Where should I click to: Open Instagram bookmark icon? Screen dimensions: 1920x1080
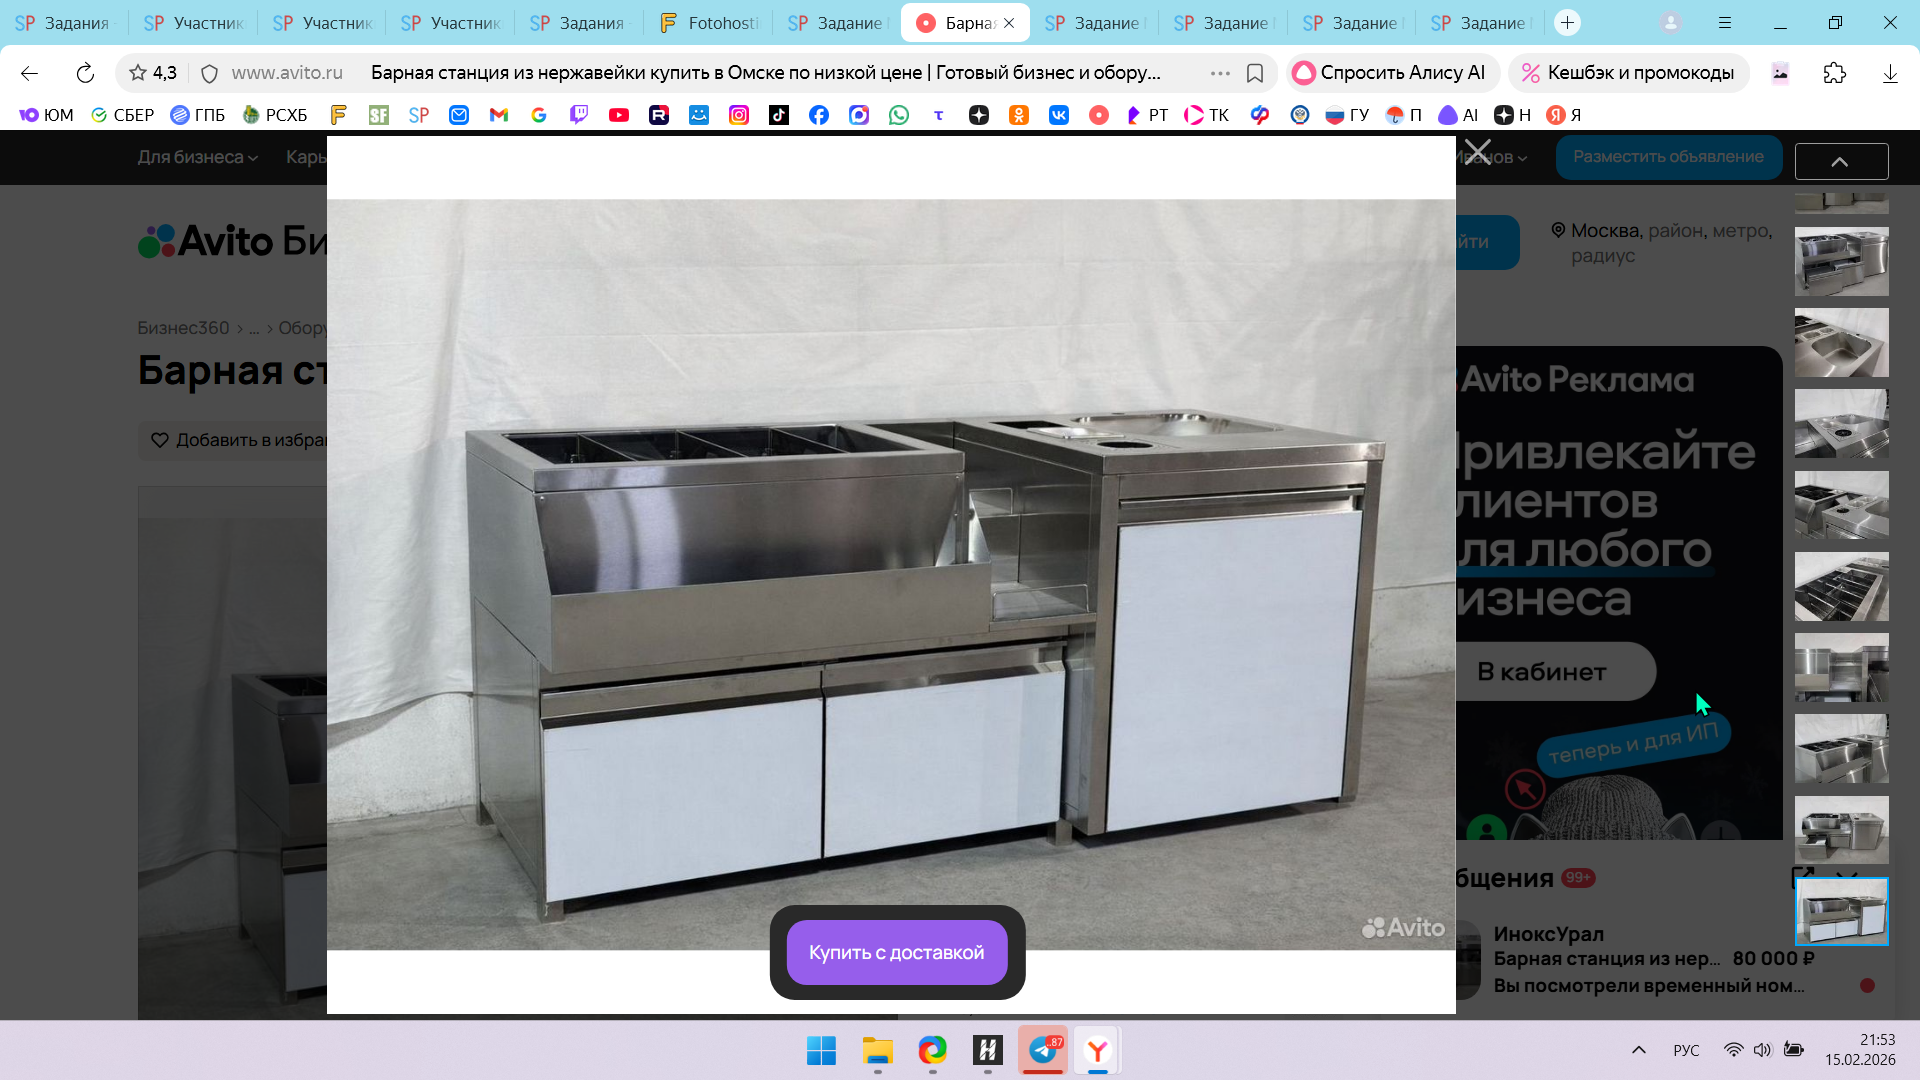[739, 115]
